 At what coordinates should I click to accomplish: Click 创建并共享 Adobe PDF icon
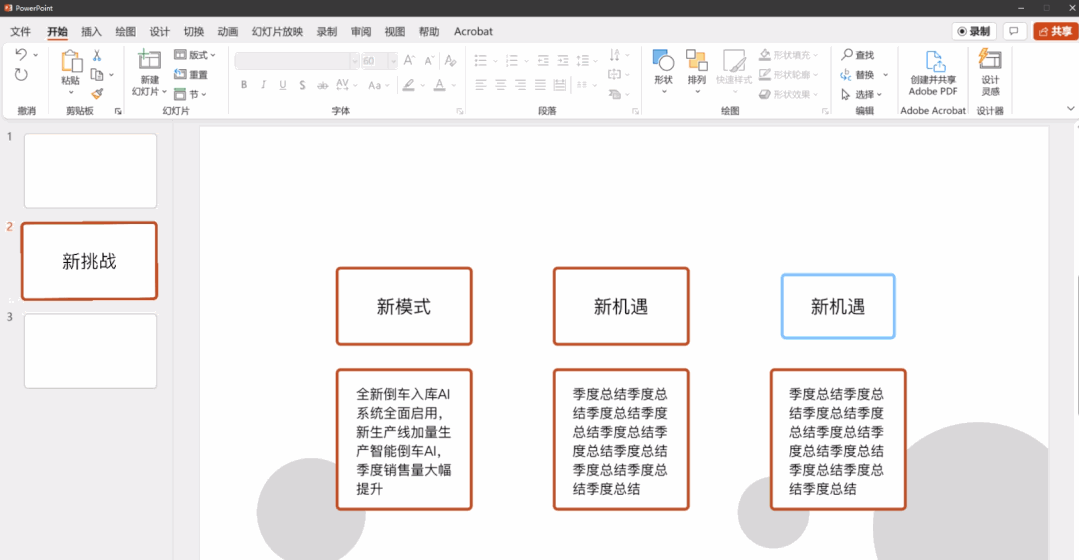(933, 72)
